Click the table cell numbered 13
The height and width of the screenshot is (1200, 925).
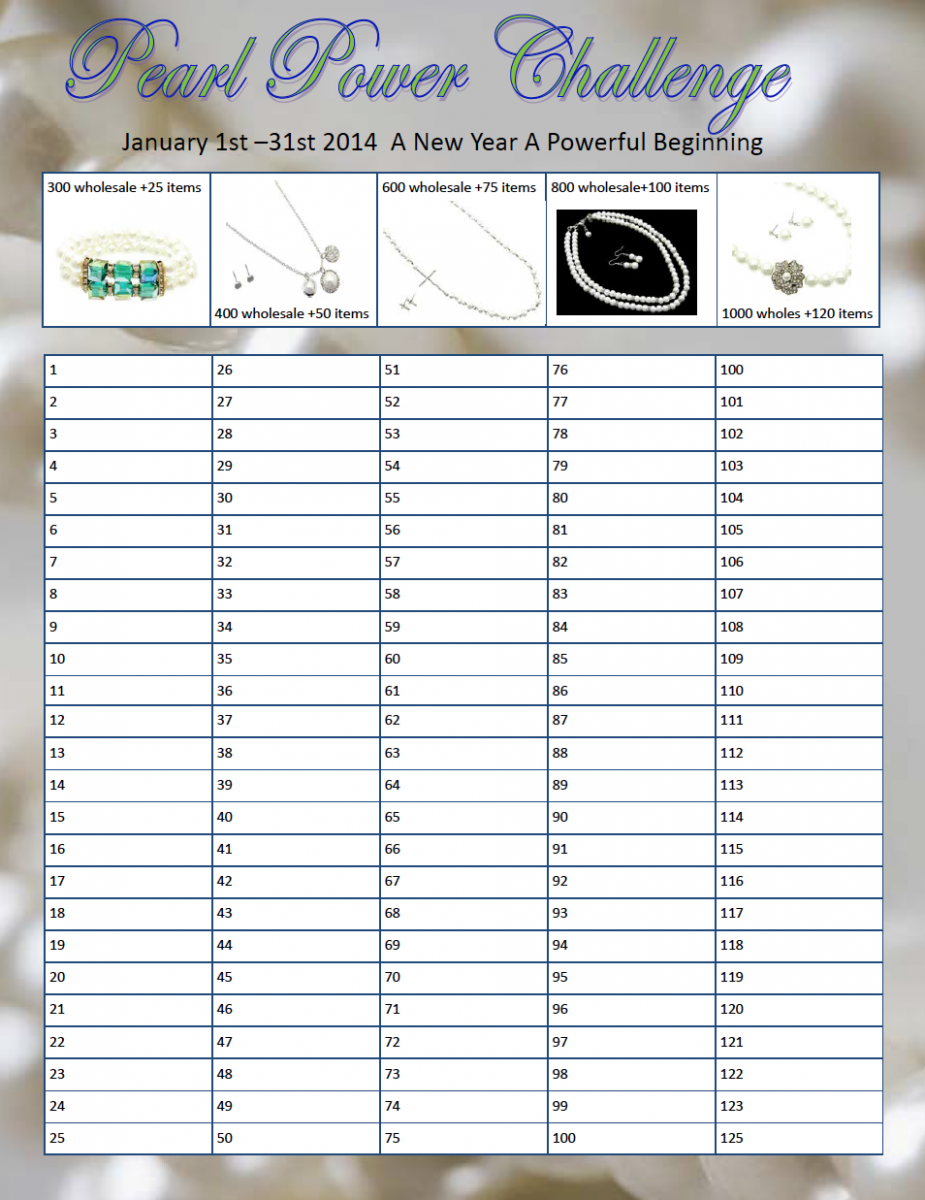tap(127, 754)
